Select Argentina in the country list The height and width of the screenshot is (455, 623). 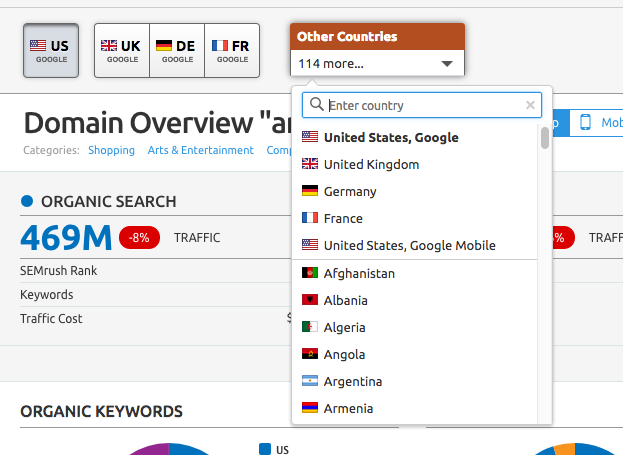[414, 381]
